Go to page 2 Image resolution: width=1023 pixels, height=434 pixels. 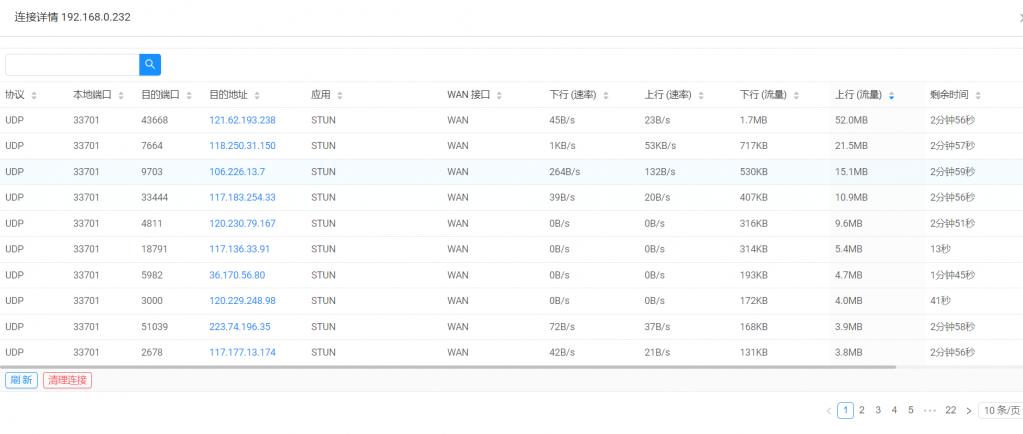[x=861, y=410]
